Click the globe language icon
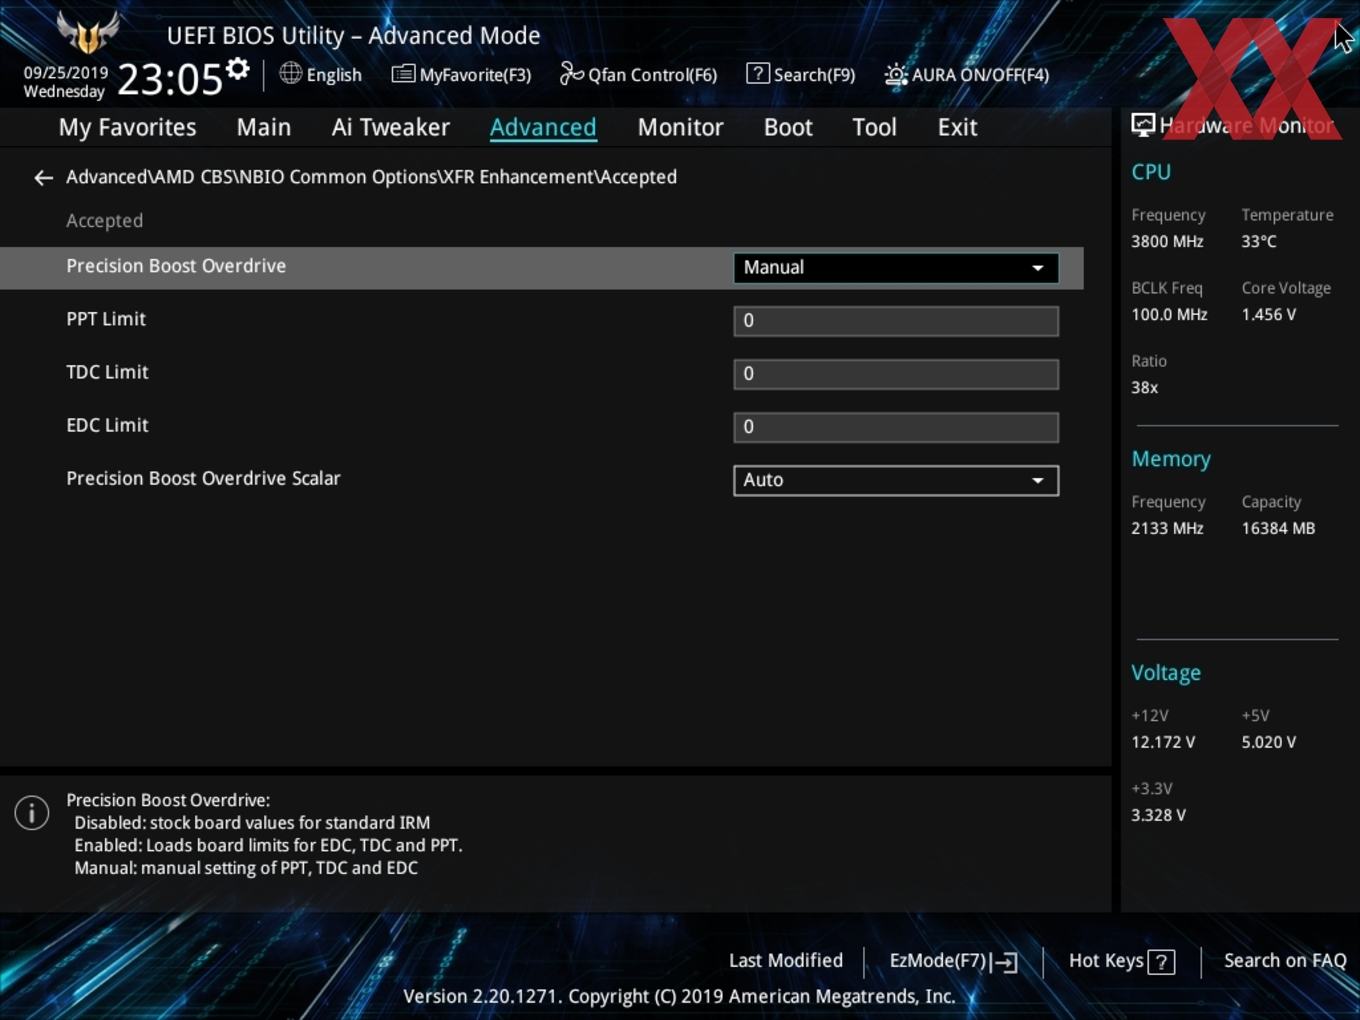1360x1020 pixels. coord(290,73)
